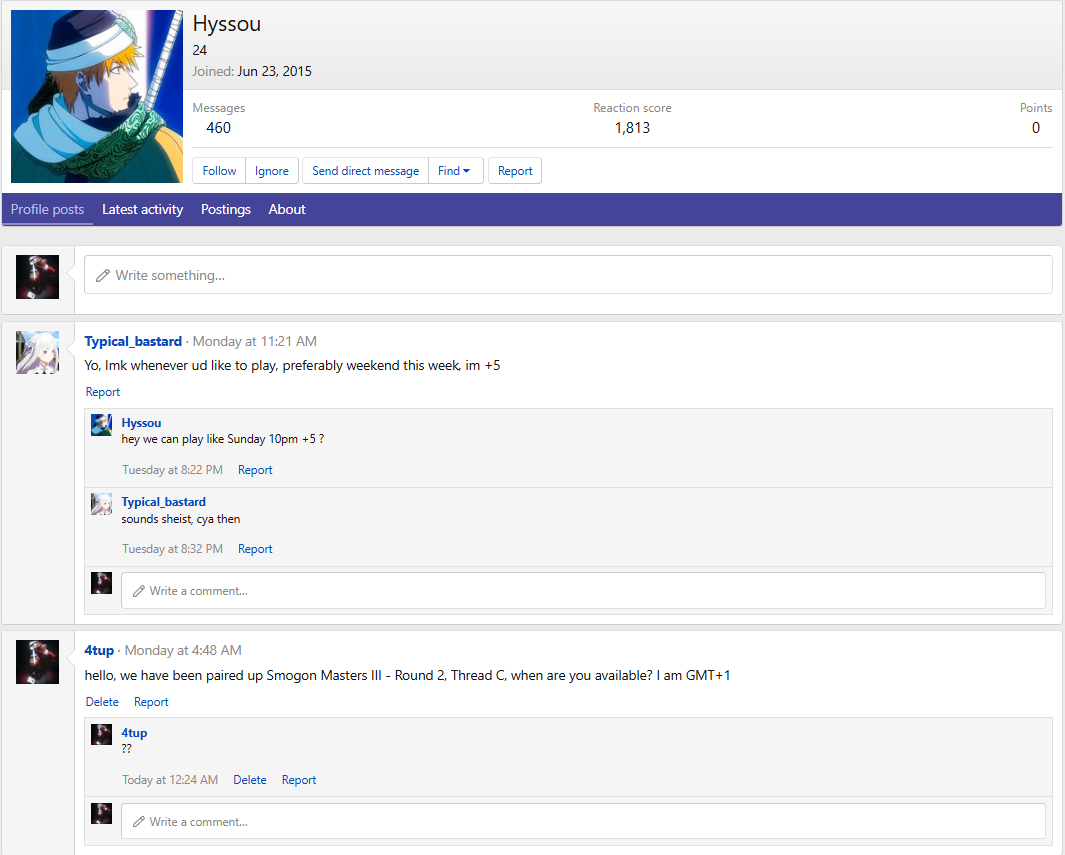Click the 'Write something...' profile post field
1065x855 pixels.
568,275
